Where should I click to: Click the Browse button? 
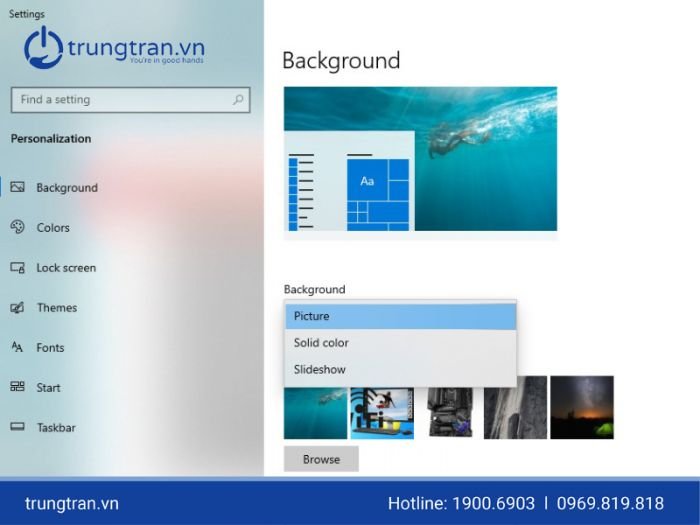click(x=321, y=459)
